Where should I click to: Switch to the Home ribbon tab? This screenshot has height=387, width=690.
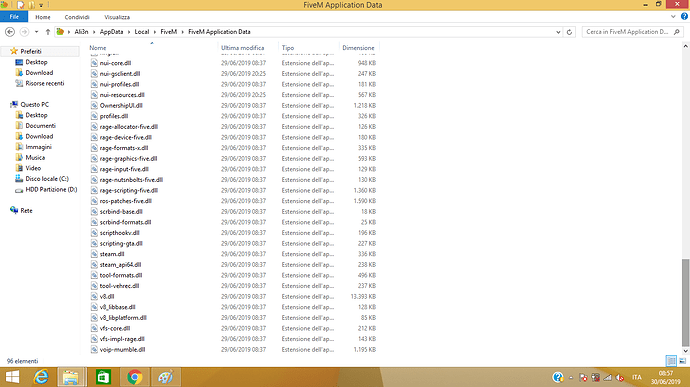click(43, 17)
